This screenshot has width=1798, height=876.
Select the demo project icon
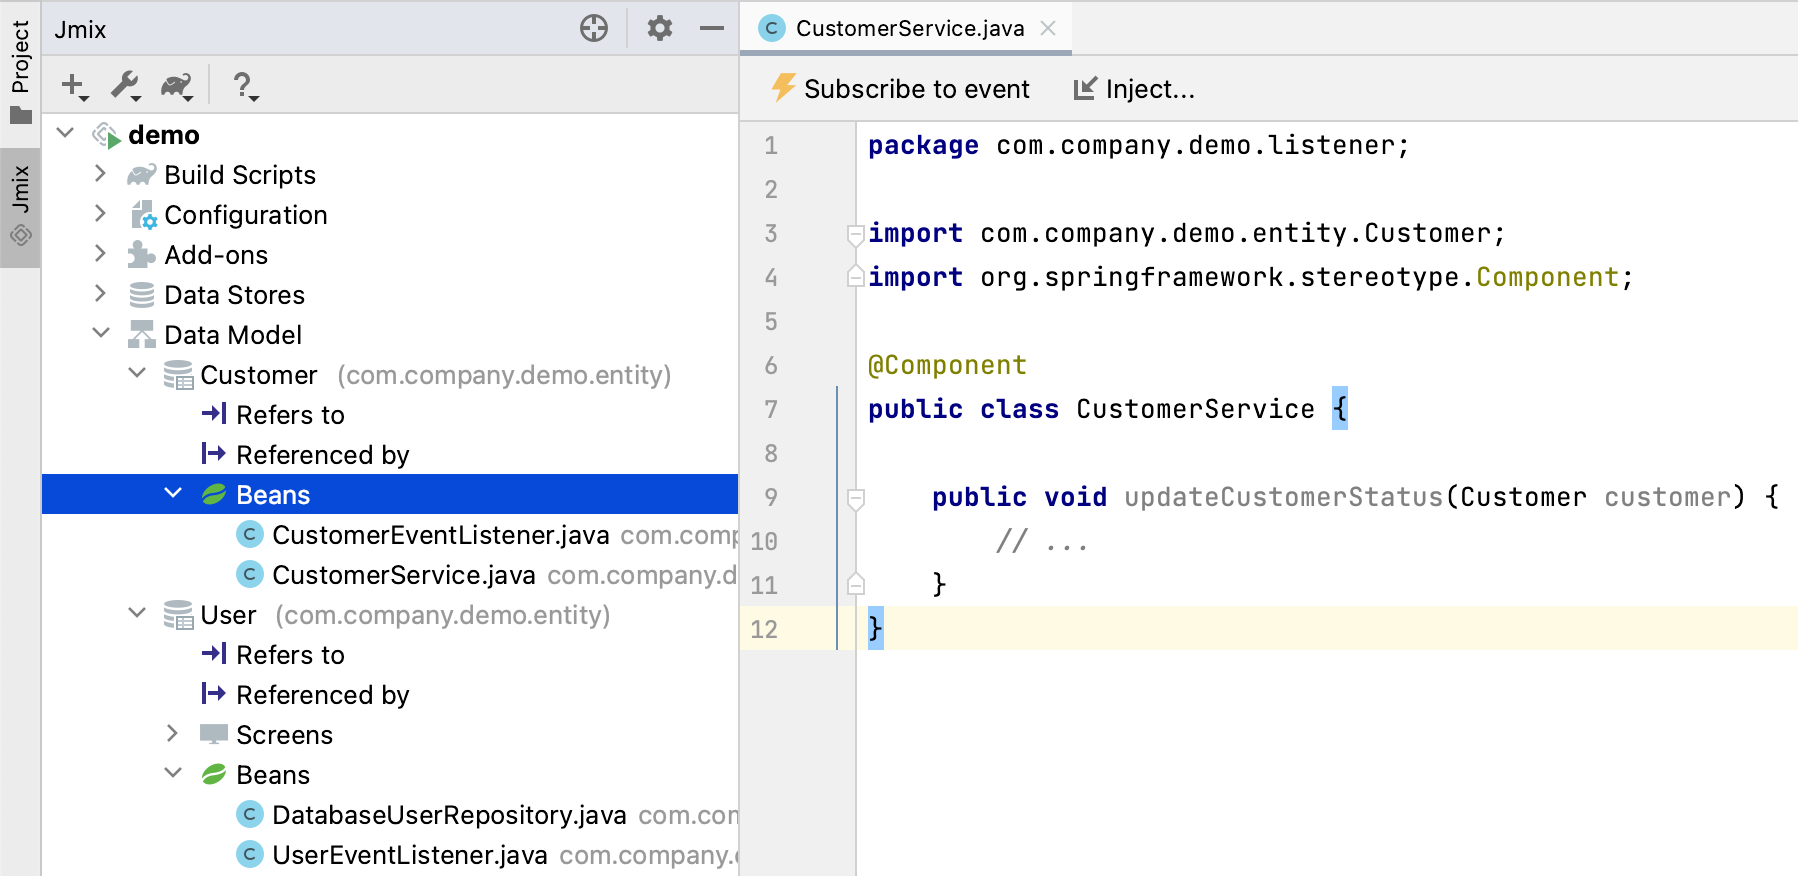(x=106, y=135)
